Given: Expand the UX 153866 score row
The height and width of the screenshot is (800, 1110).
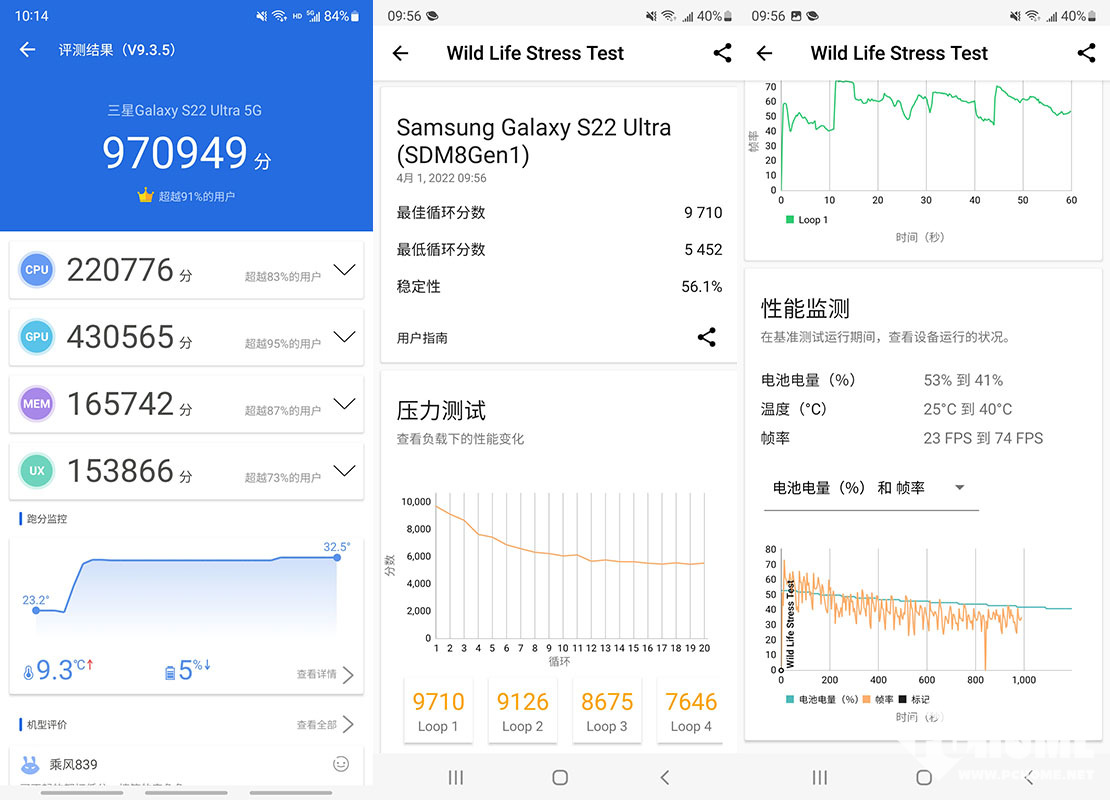Looking at the screenshot, I should click(344, 471).
